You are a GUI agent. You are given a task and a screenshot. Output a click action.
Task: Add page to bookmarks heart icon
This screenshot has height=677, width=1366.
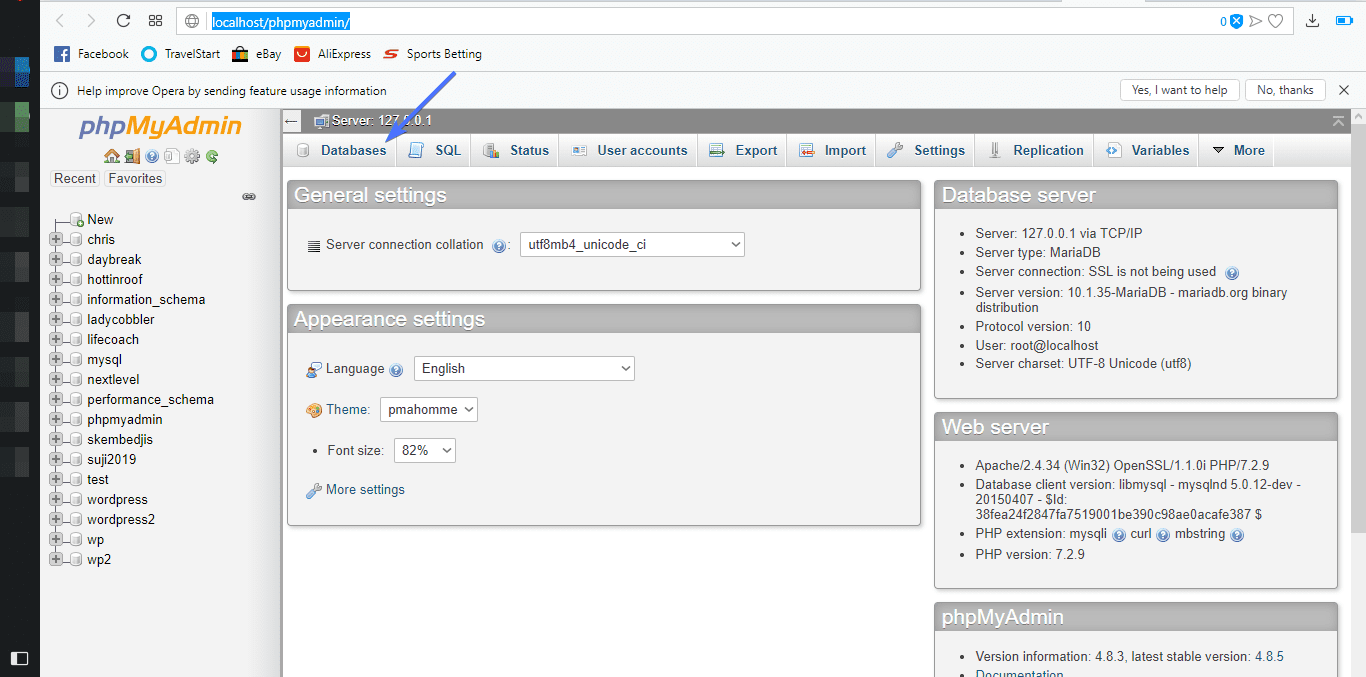[1276, 21]
